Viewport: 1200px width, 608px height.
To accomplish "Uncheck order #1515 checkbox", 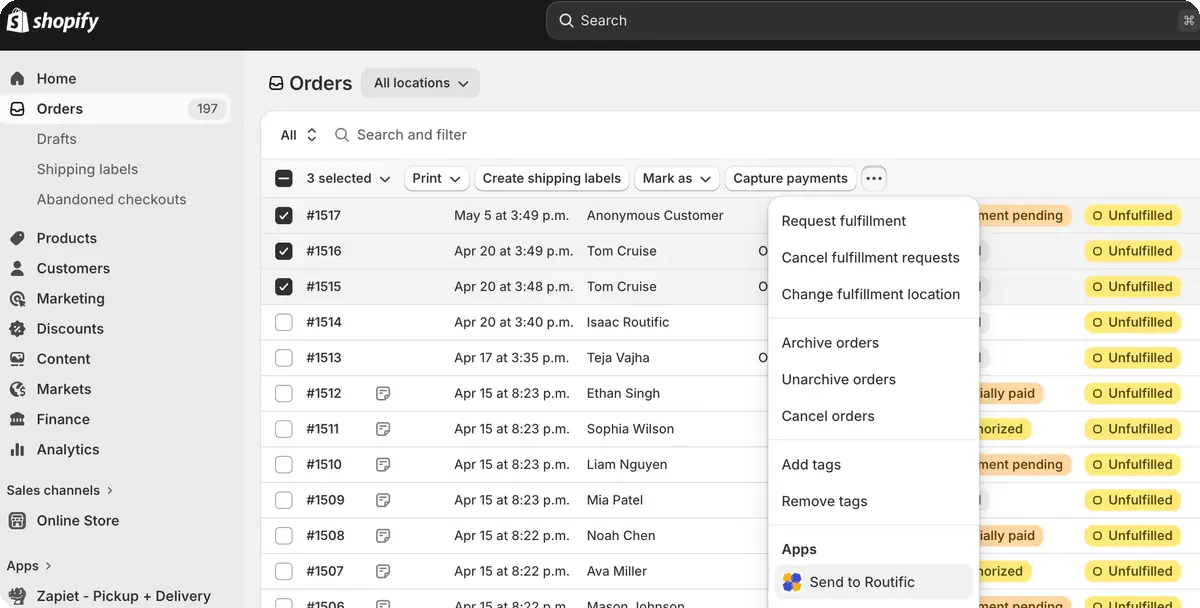I will (284, 286).
